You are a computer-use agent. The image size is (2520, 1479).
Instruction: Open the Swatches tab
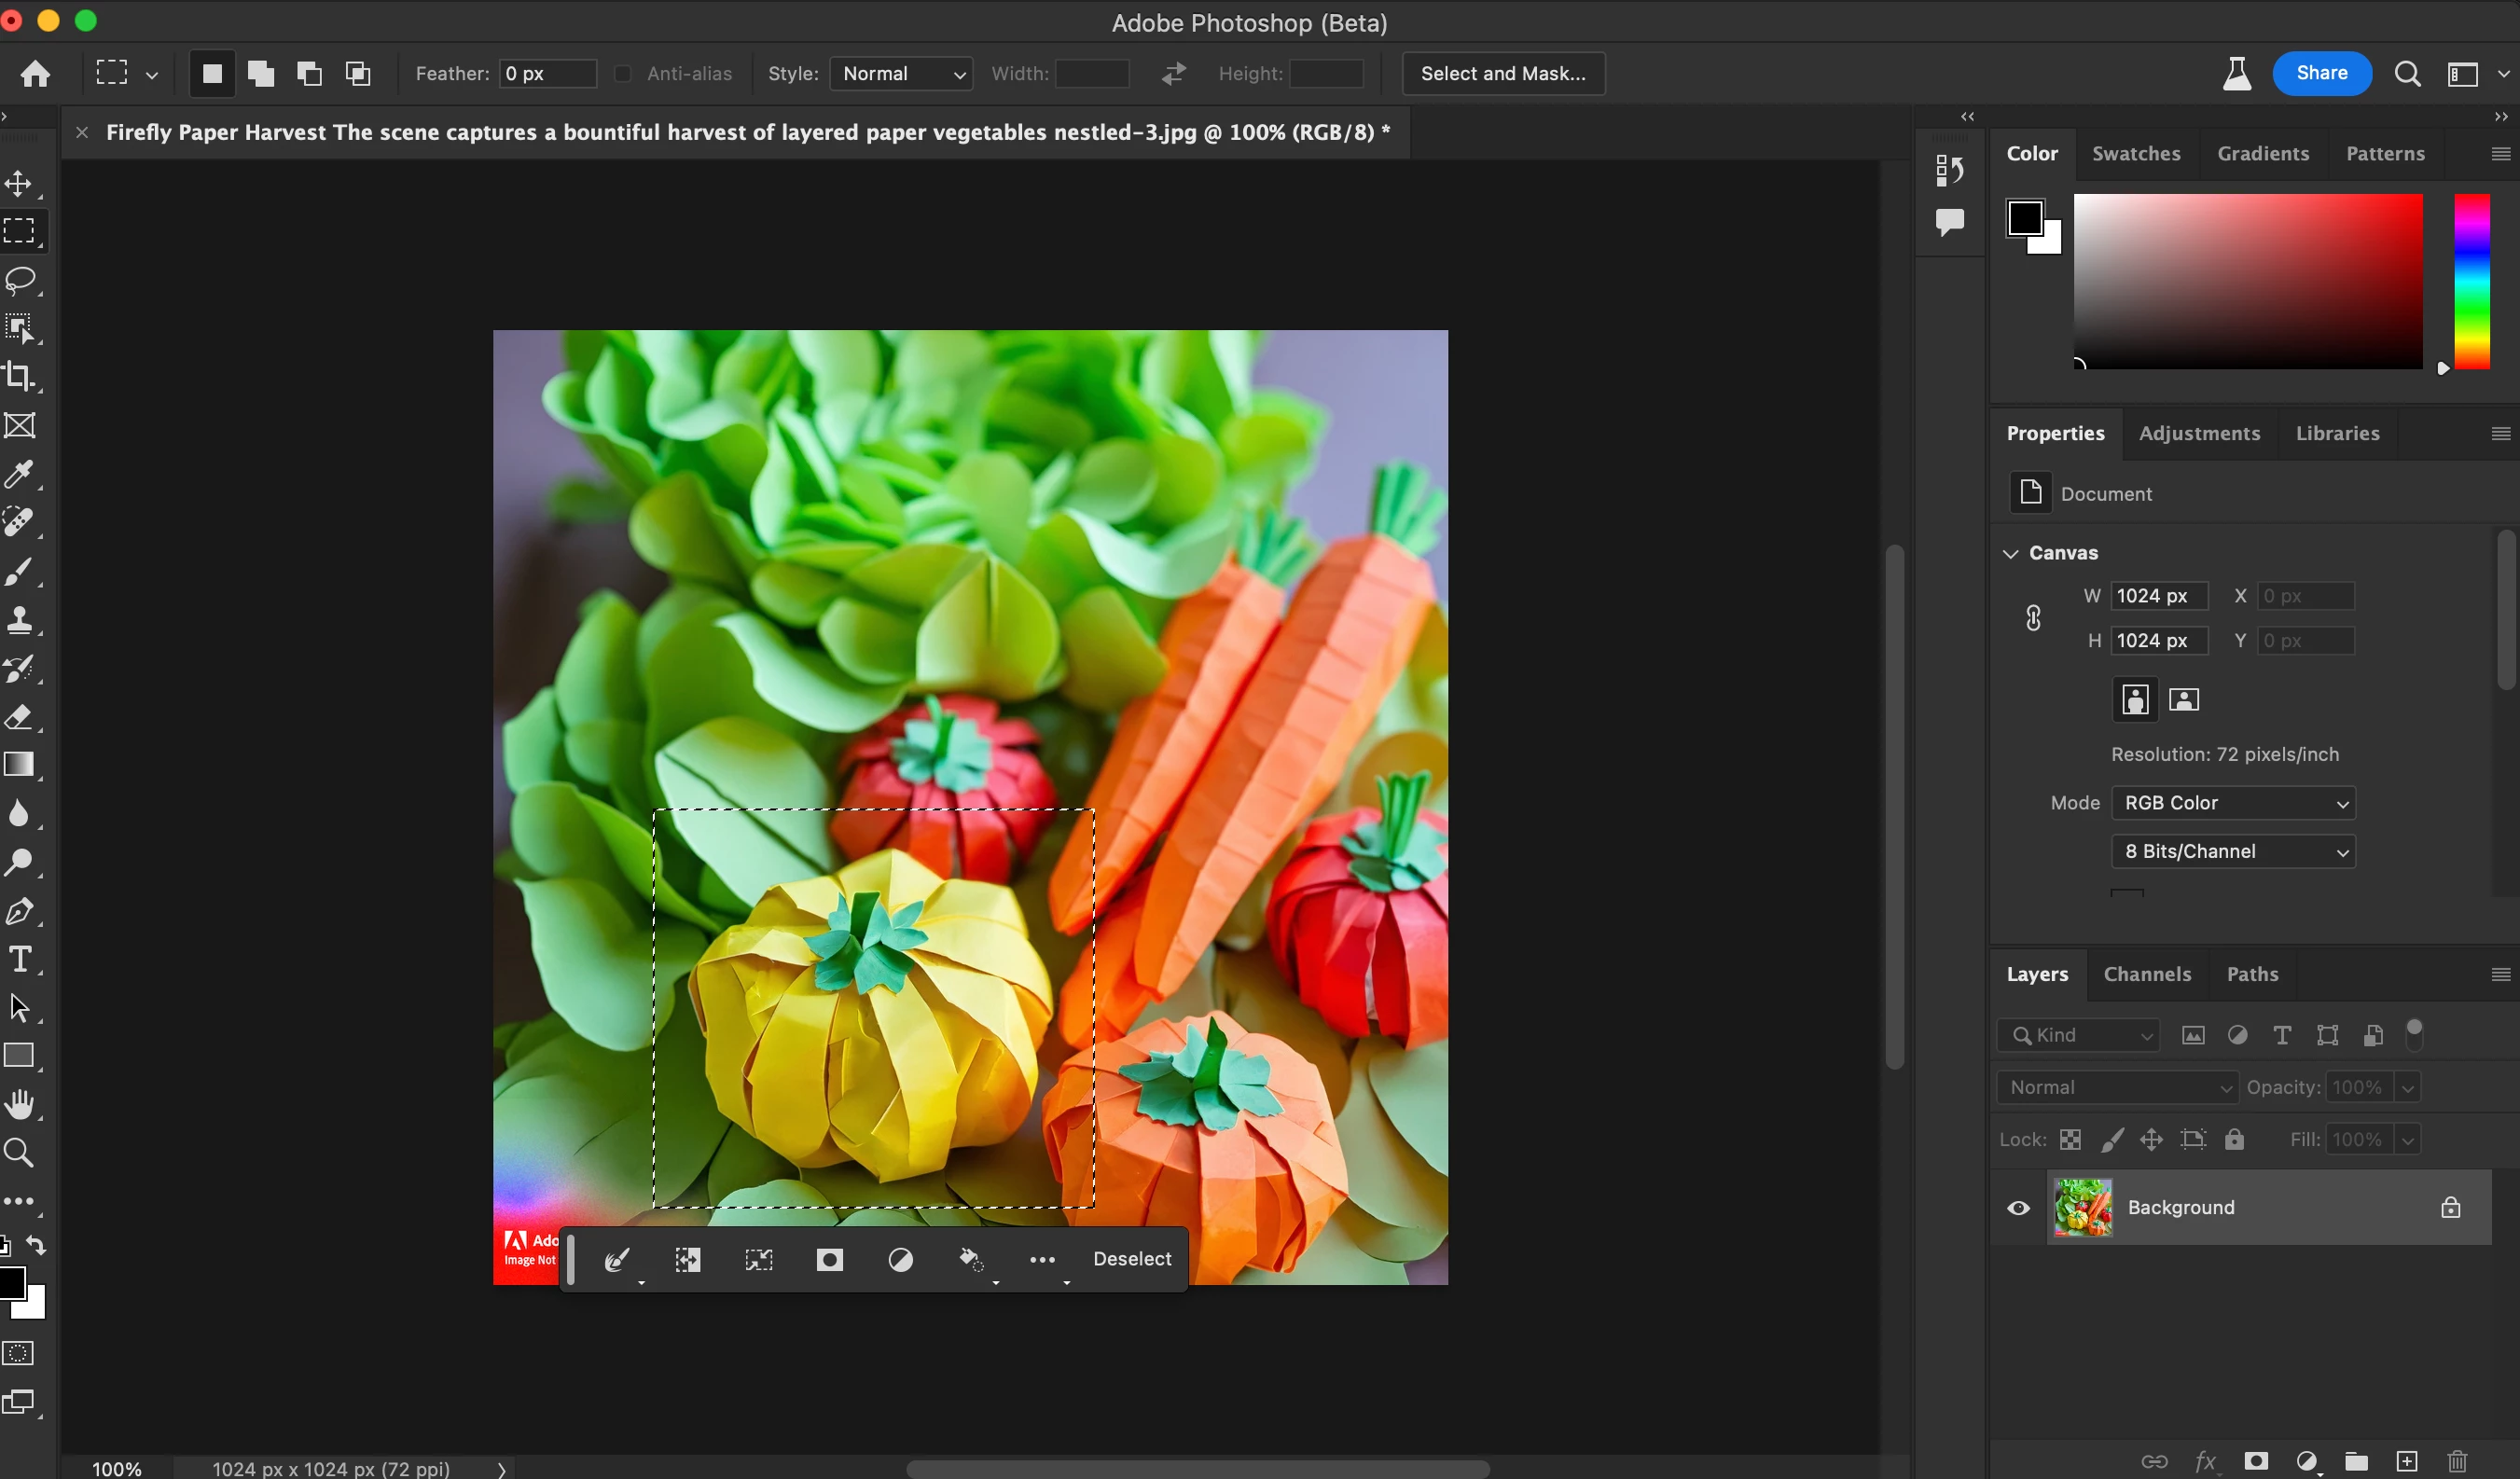tap(2136, 154)
